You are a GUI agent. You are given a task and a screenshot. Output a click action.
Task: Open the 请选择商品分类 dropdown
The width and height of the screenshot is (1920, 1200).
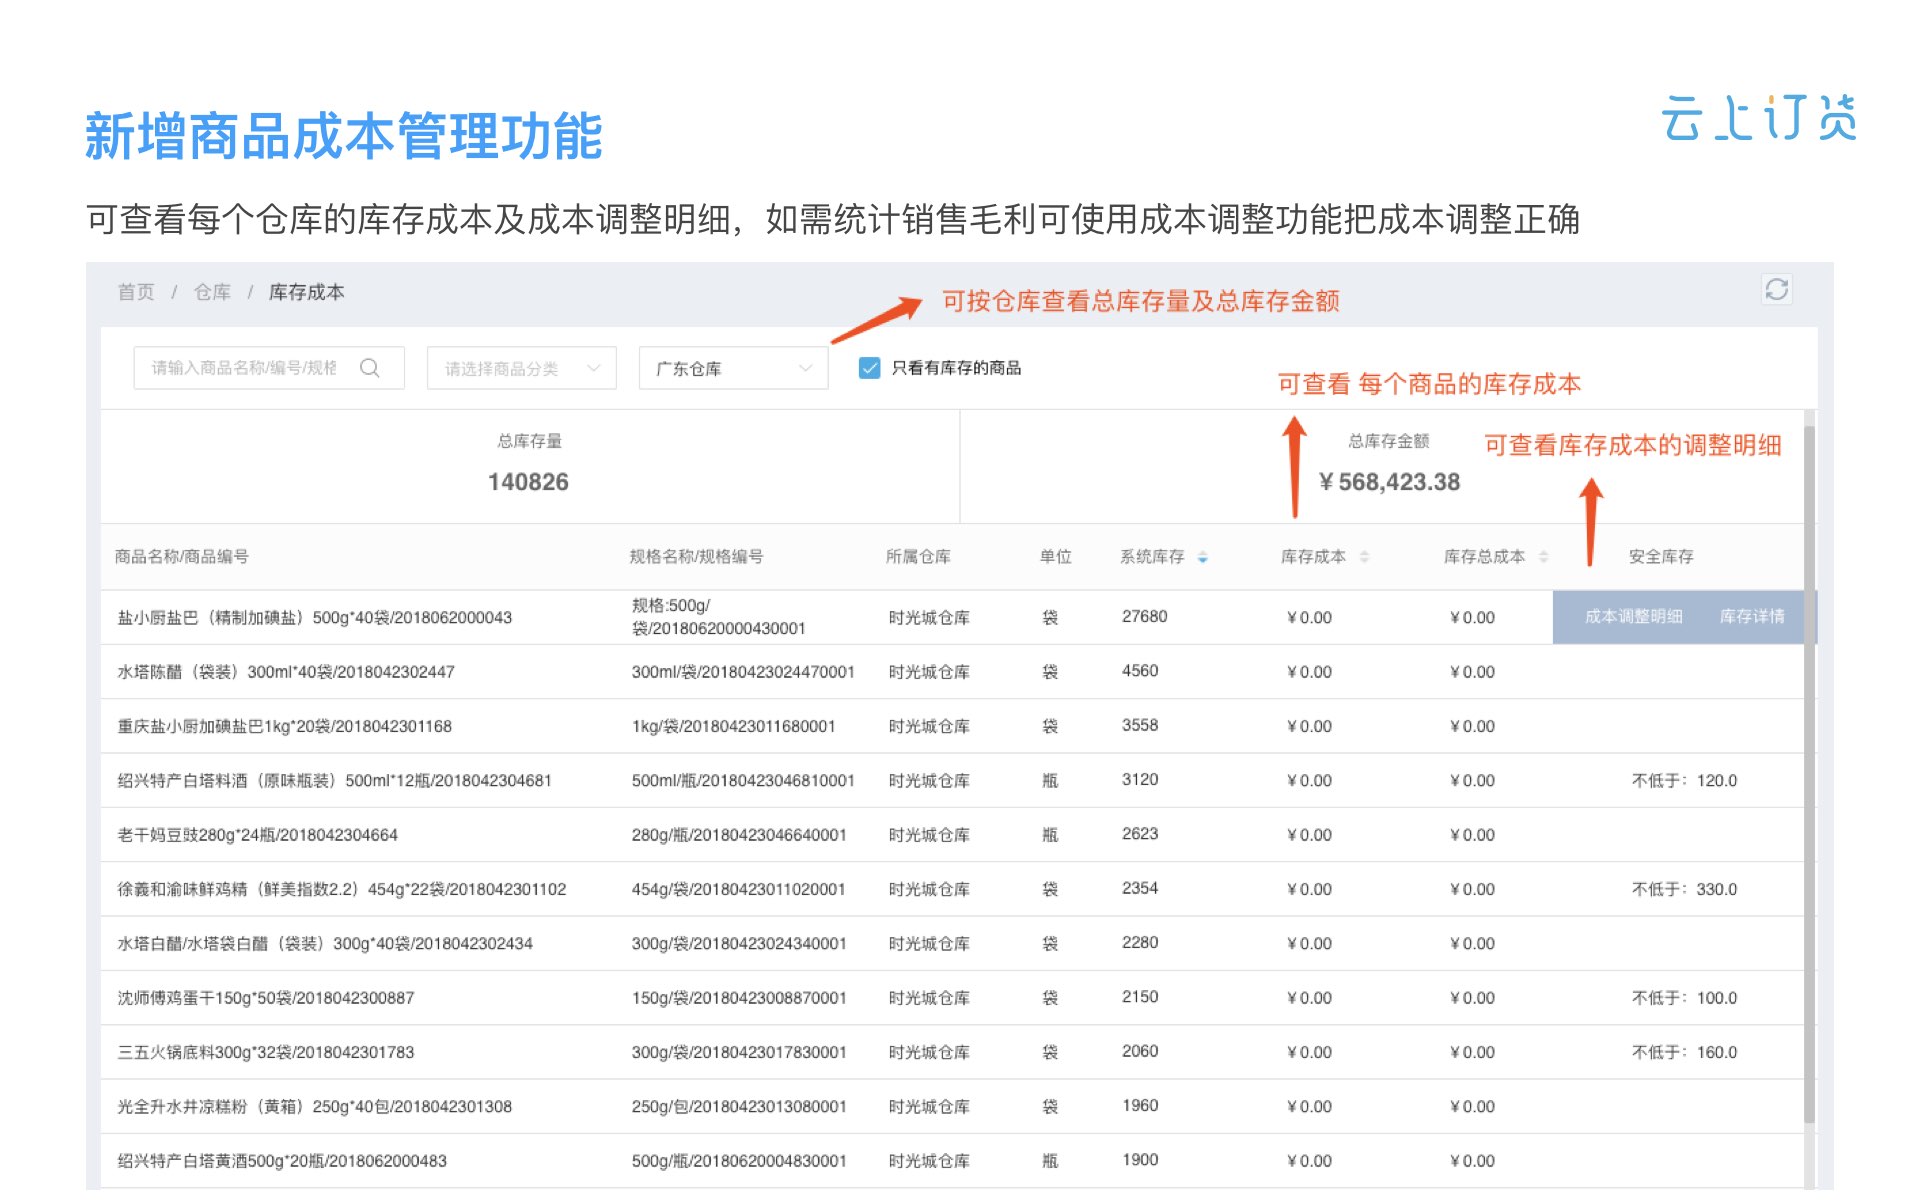point(521,368)
